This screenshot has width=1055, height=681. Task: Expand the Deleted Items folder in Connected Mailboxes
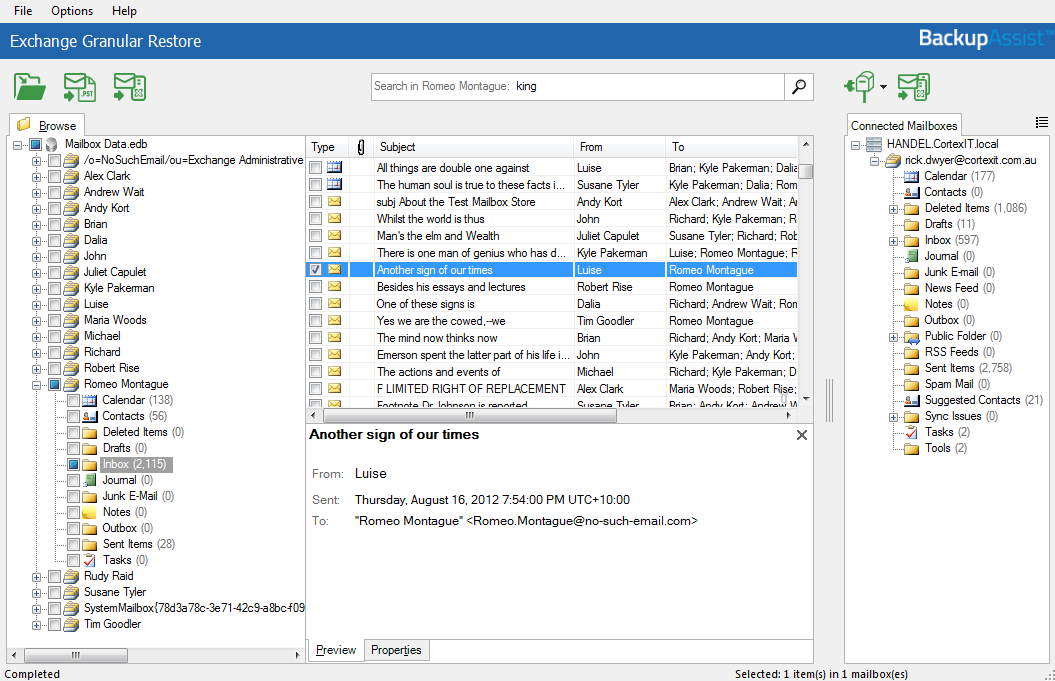pyautogui.click(x=893, y=208)
